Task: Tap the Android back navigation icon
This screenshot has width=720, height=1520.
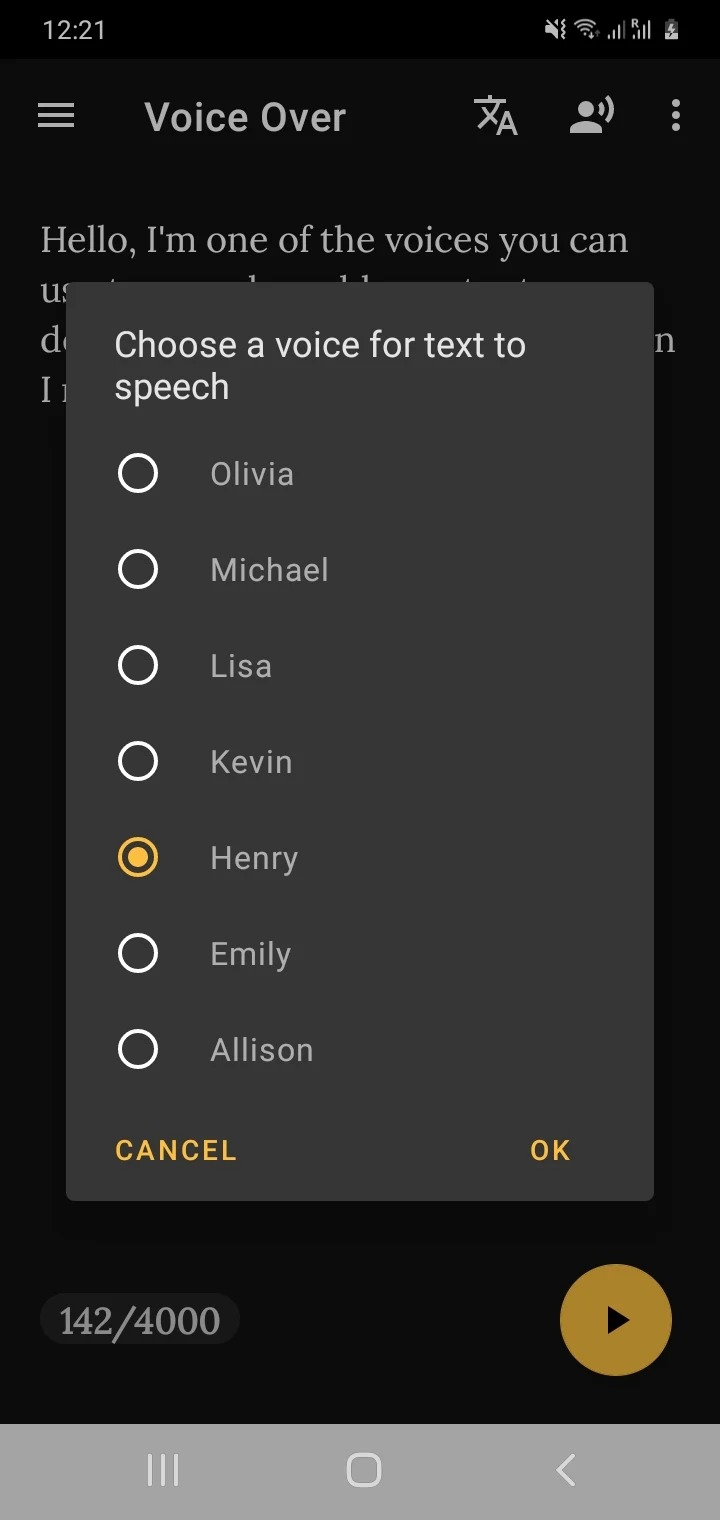Action: click(x=565, y=1470)
